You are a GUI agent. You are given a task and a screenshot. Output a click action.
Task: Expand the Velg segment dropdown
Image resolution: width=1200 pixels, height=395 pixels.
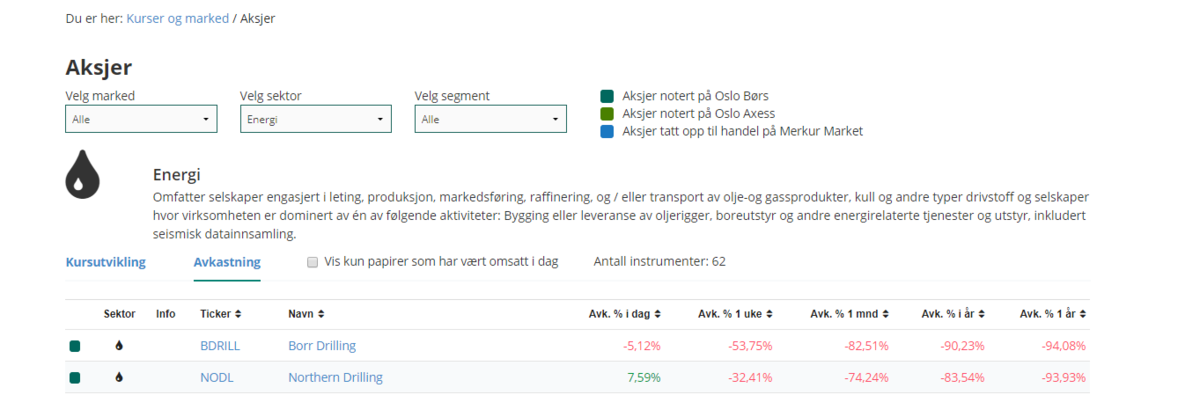click(x=490, y=119)
